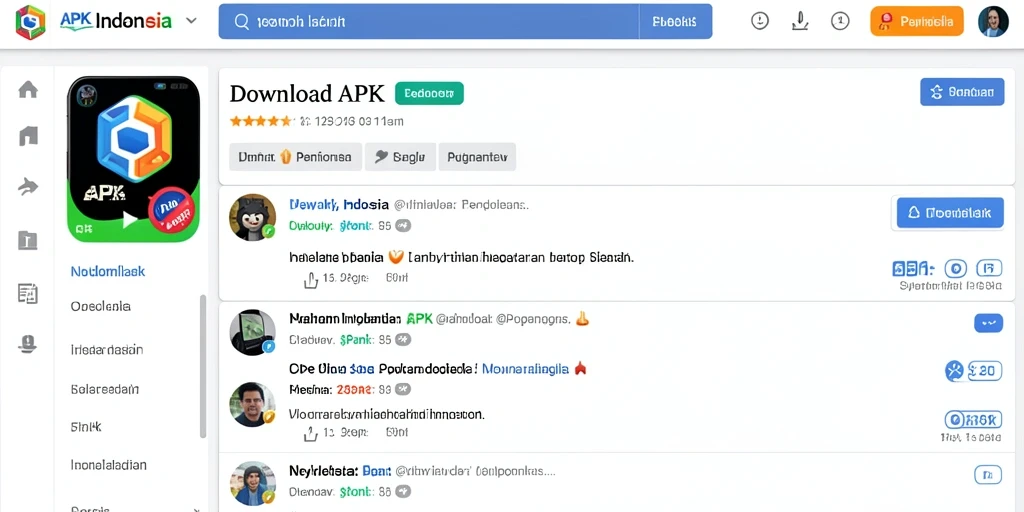The image size is (1024, 512).
Task: Open the share arrow icon in sidebar
Action: pos(27,187)
